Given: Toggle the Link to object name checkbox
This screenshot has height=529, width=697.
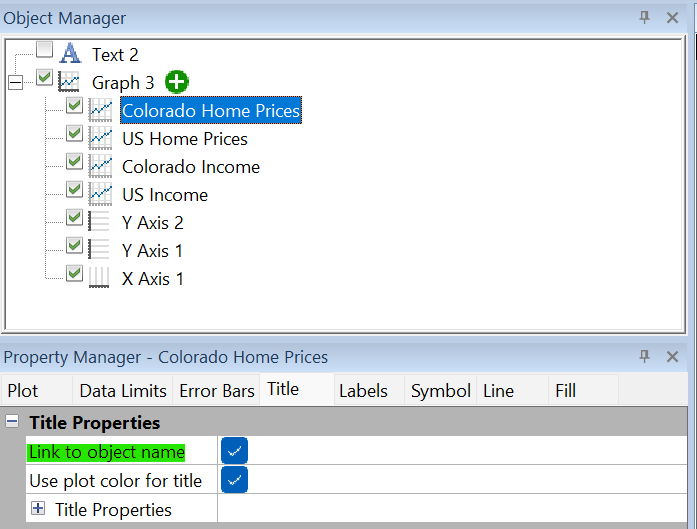Looking at the screenshot, I should [234, 451].
